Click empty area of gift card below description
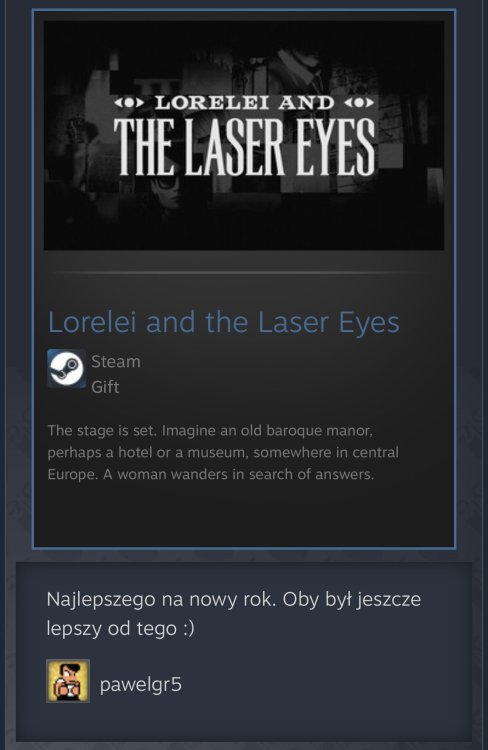 coord(244,514)
